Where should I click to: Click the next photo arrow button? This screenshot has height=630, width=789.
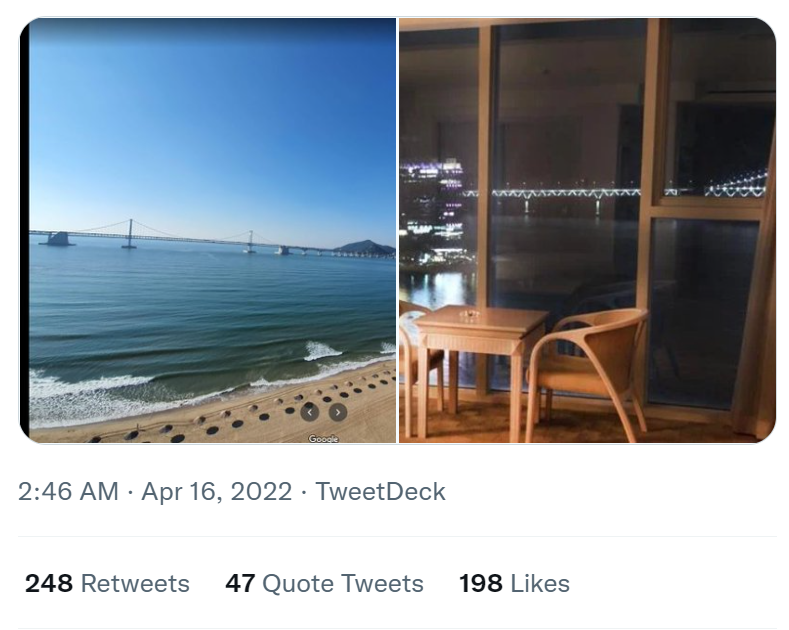tap(338, 412)
